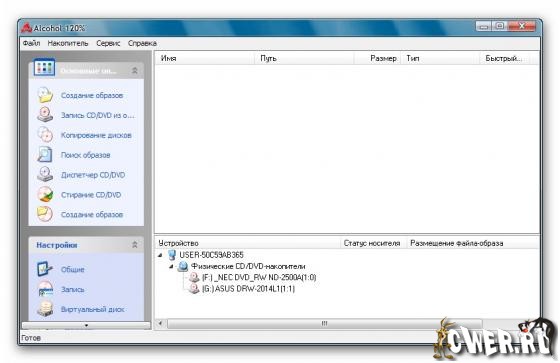Click the main operations panel header icon
This screenshot has height=363, width=560.
[x=44, y=68]
